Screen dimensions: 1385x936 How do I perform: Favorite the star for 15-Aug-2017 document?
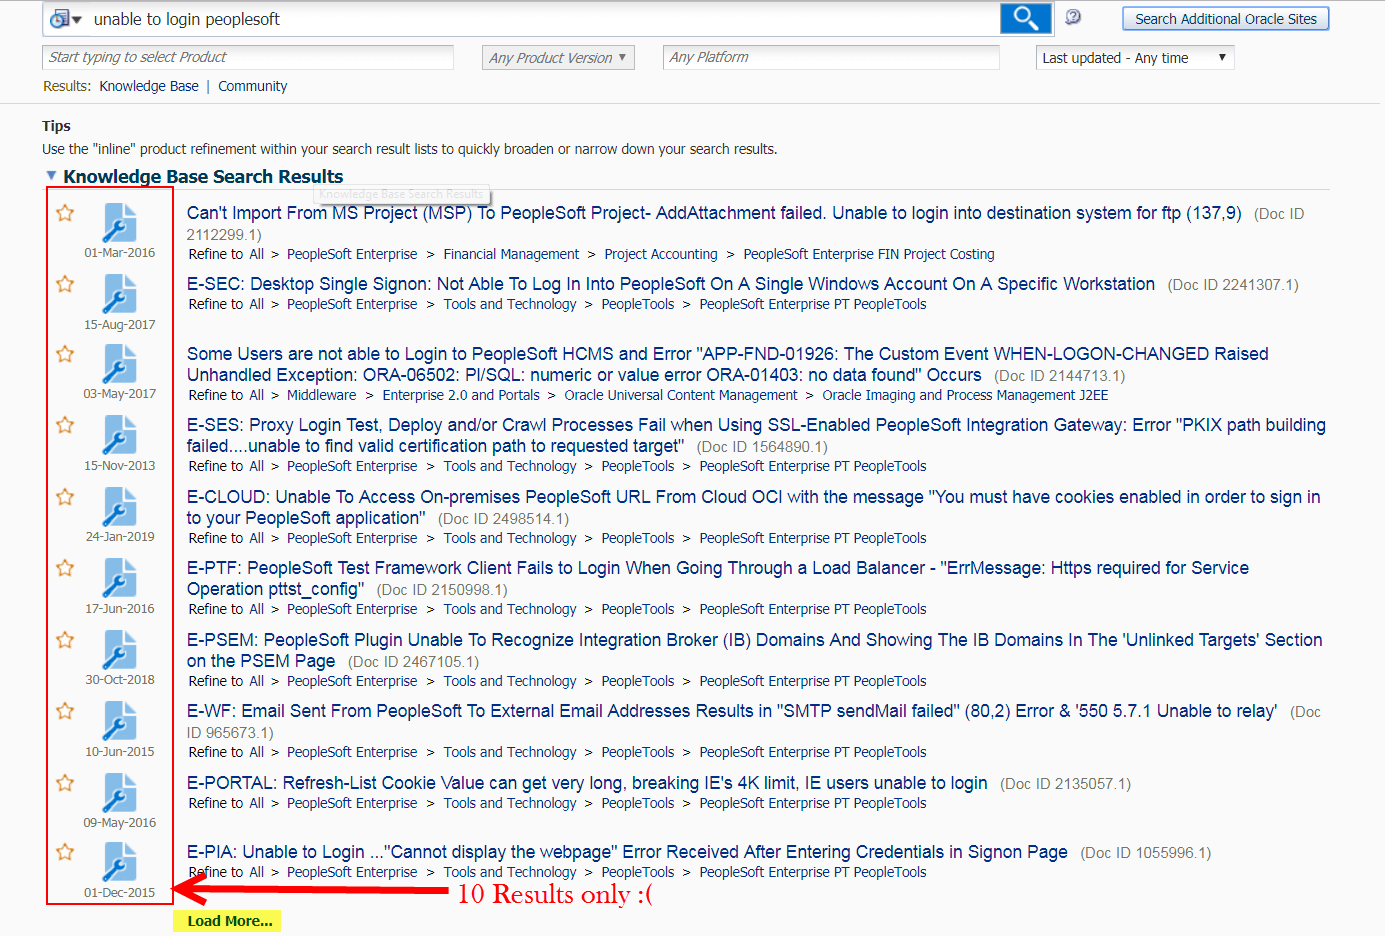pos(65,284)
